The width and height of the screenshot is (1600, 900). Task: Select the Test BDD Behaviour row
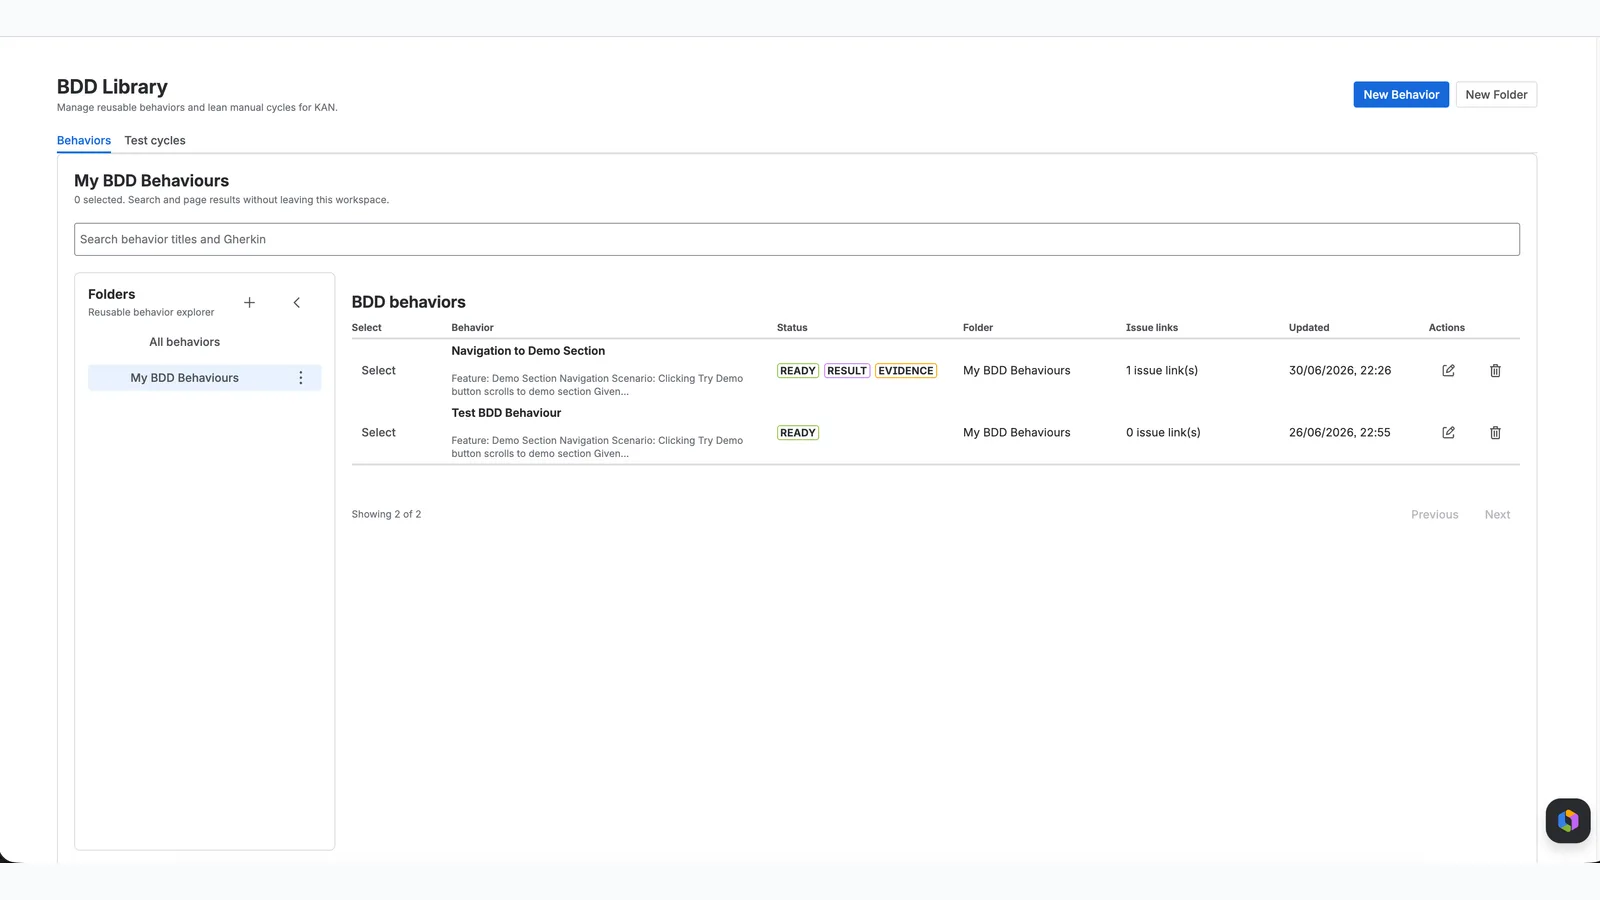click(379, 432)
